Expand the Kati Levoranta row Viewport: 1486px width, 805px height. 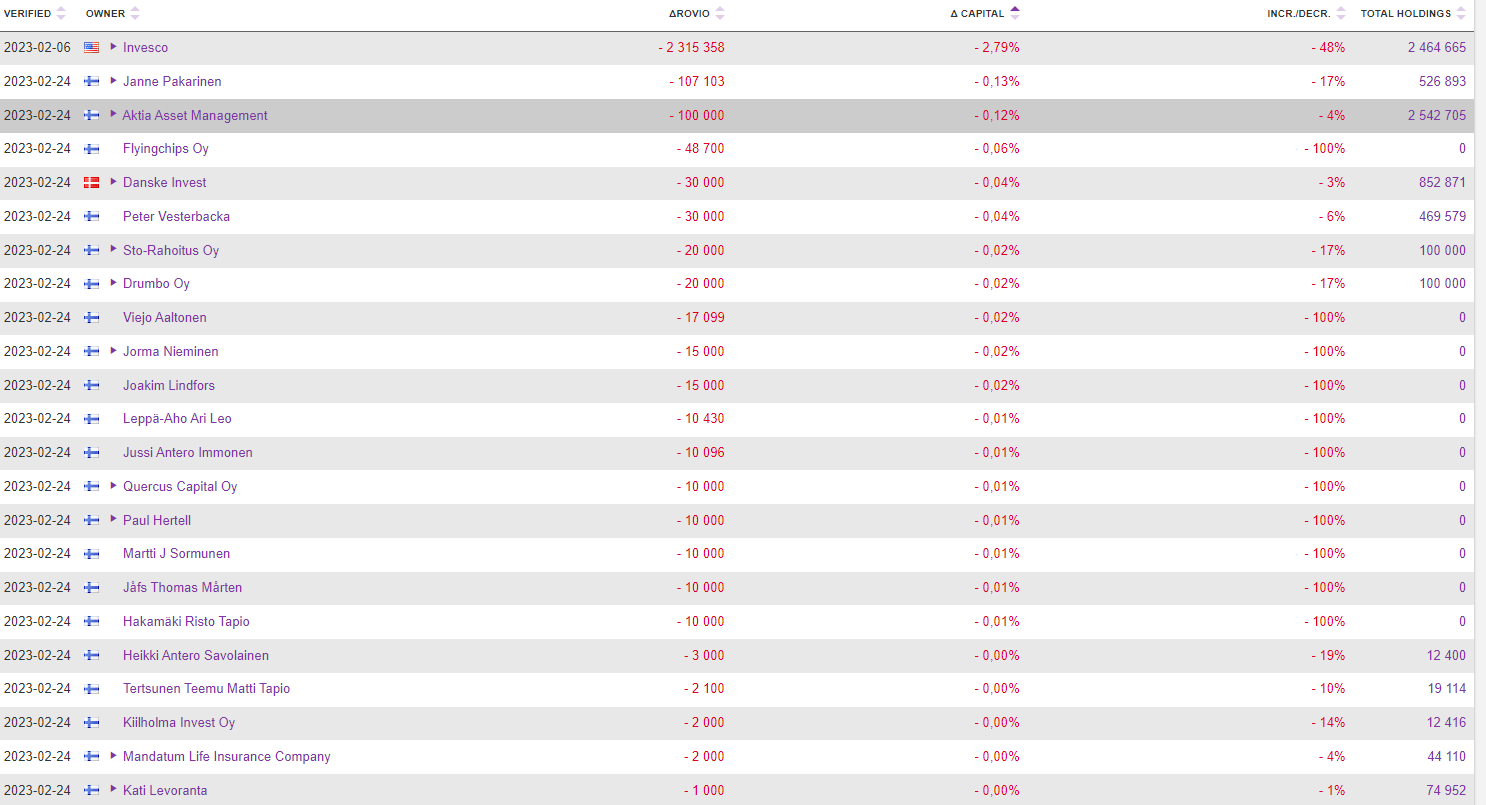[x=114, y=790]
